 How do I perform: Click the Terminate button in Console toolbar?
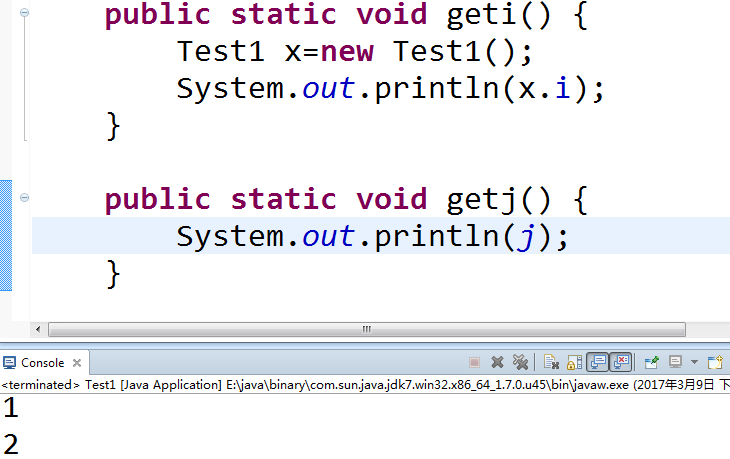point(474,362)
